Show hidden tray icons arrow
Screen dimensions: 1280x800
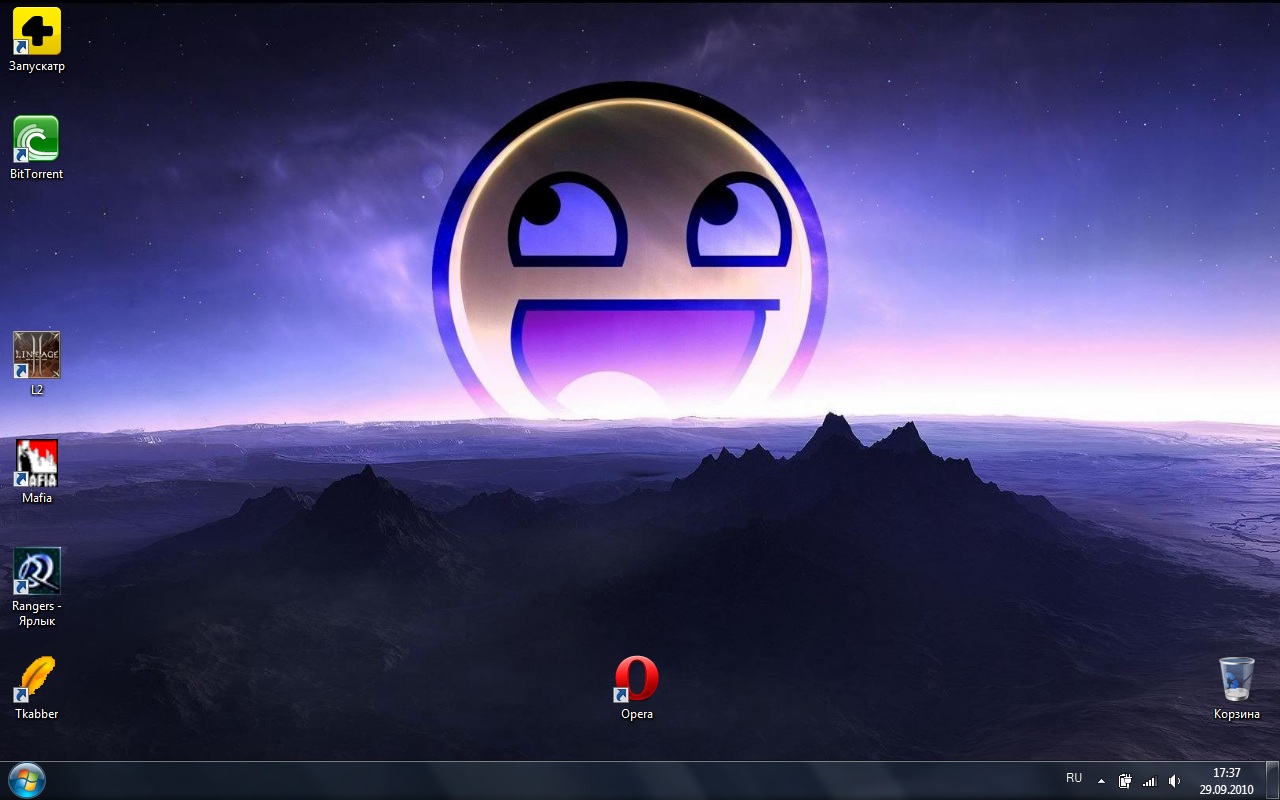(1101, 781)
